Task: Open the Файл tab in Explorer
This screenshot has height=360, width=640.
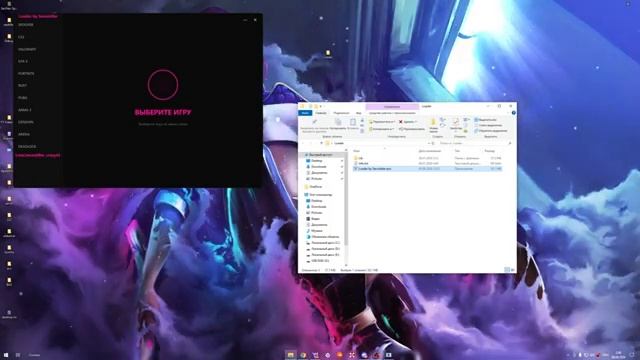Action: point(305,113)
